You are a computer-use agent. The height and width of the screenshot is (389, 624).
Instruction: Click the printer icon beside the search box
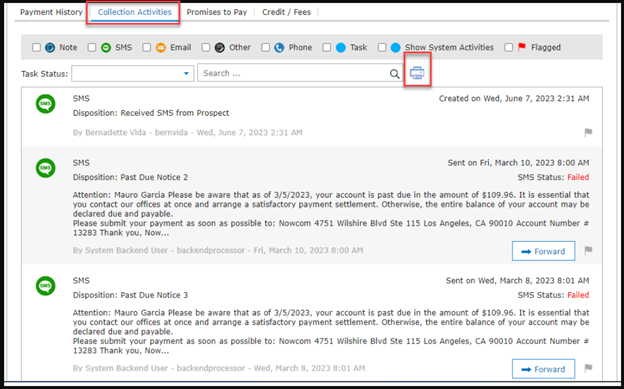tap(417, 73)
